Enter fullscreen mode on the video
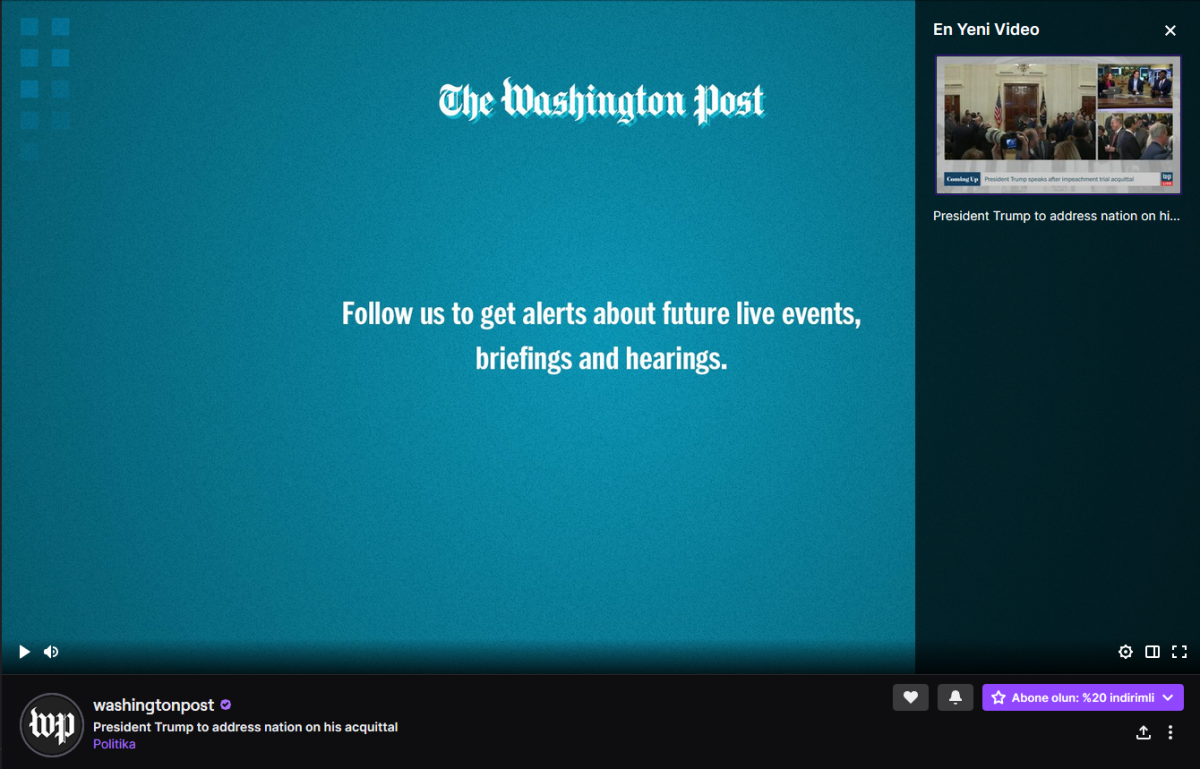The image size is (1200, 769). [x=1179, y=652]
